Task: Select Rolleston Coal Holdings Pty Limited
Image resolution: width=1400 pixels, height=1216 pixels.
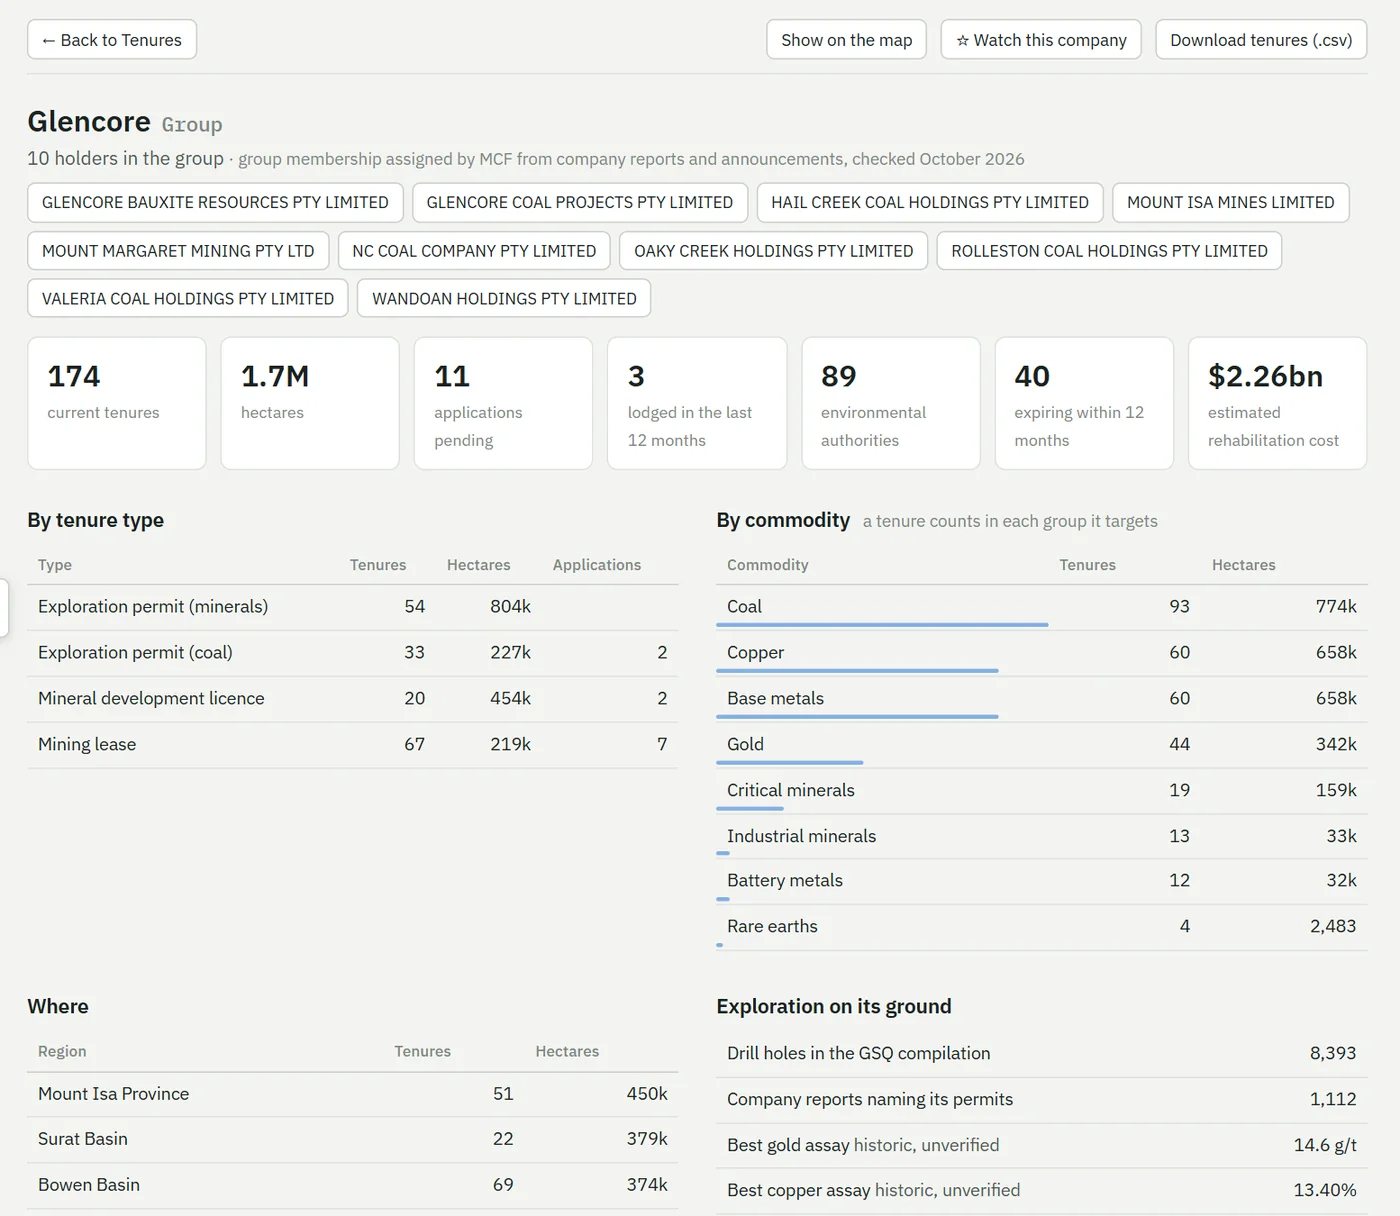Action: tap(1109, 251)
